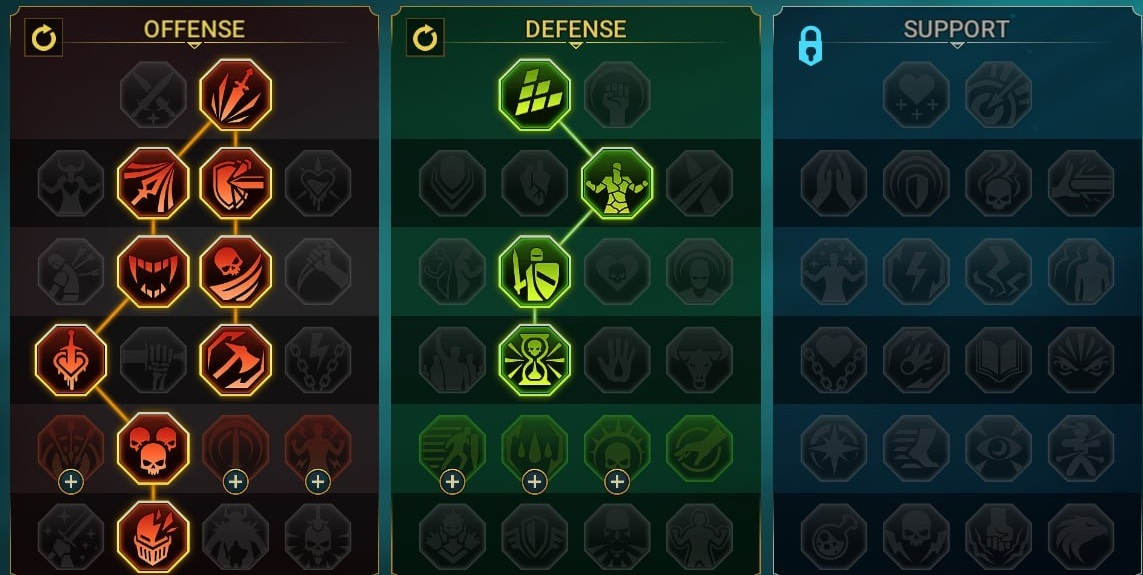Add the muscular figure Offense mastery plus

tap(318, 482)
